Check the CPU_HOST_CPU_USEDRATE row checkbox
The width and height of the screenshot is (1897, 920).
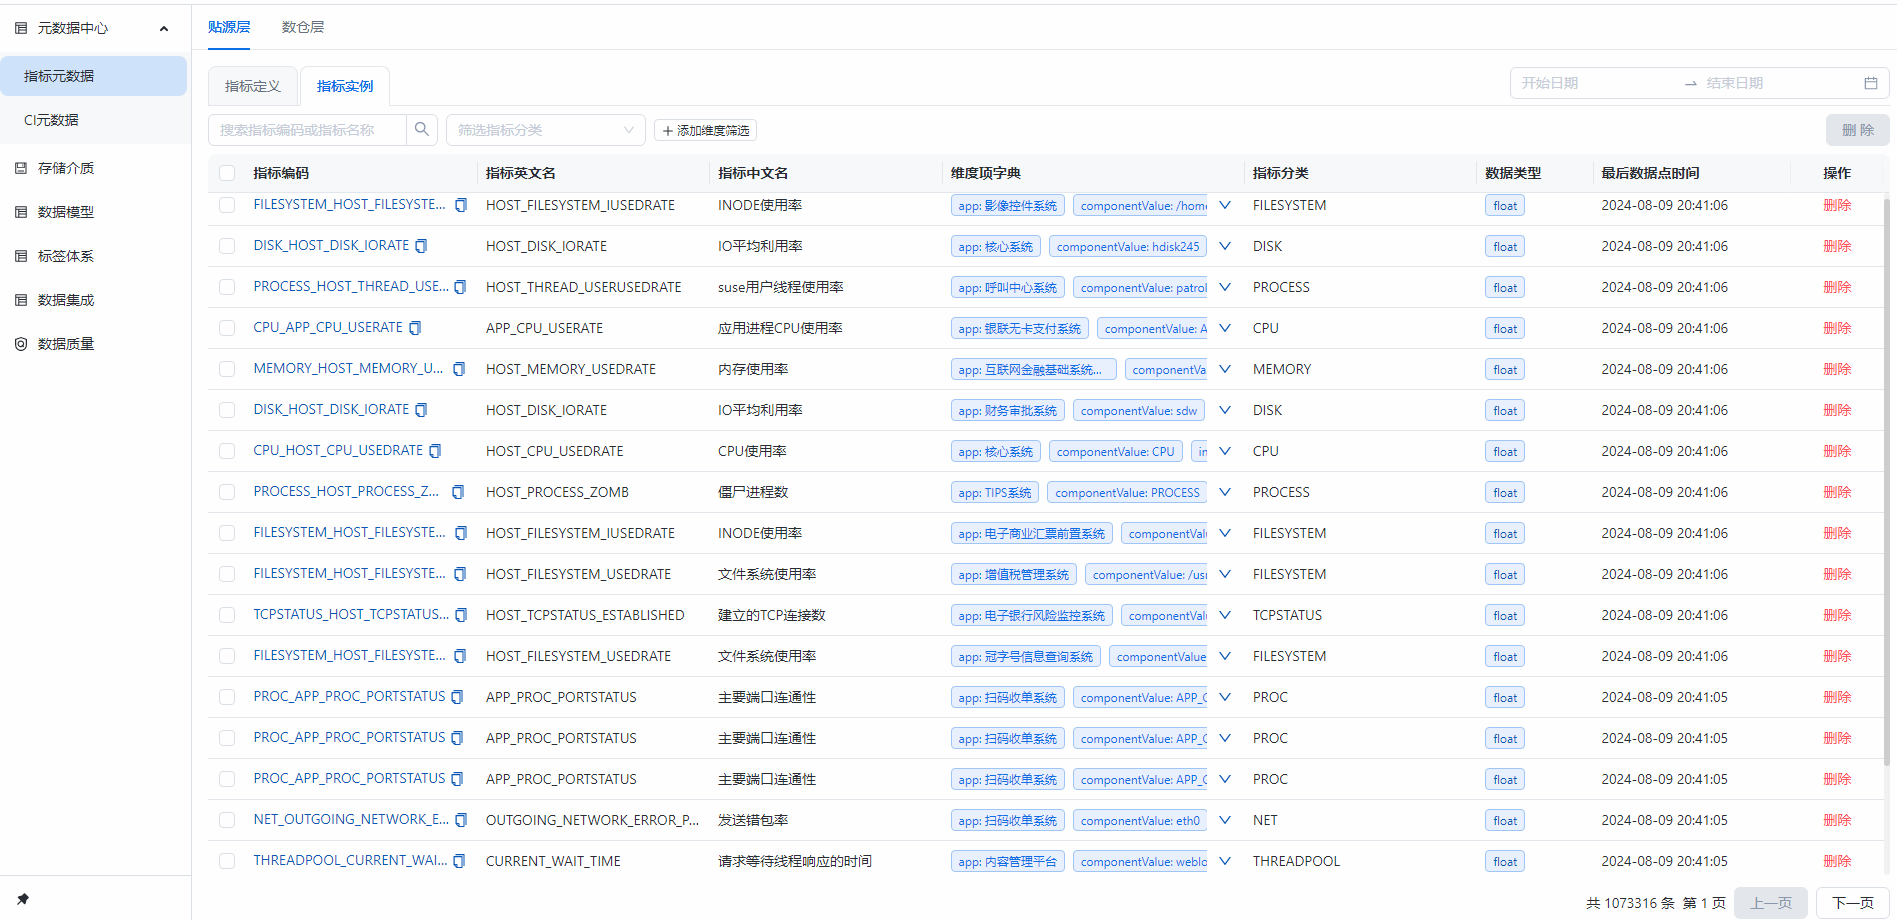(x=227, y=451)
